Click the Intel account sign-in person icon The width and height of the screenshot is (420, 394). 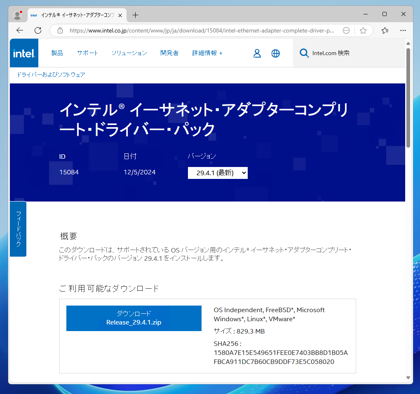pyautogui.click(x=257, y=53)
